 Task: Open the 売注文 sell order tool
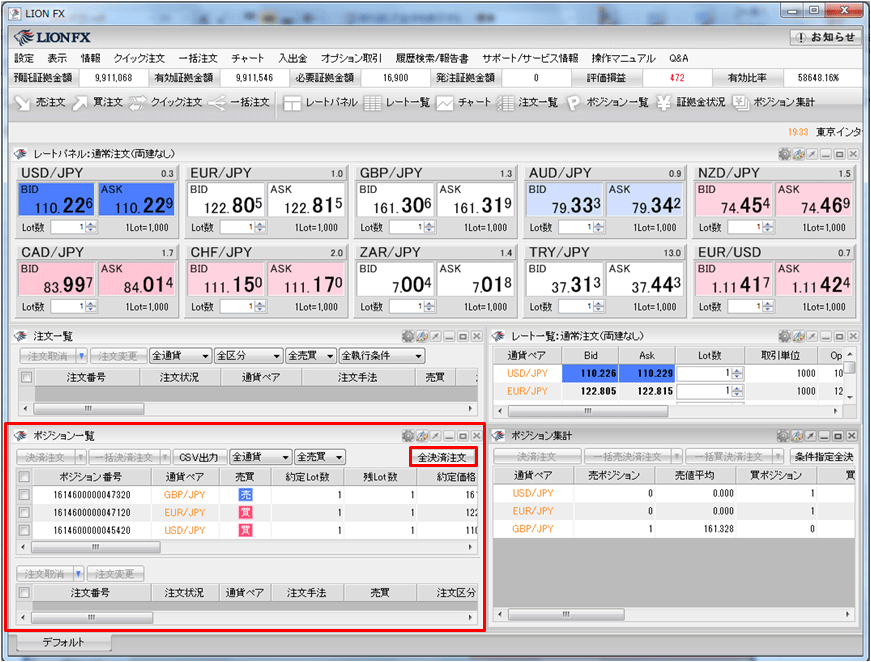tap(40, 102)
